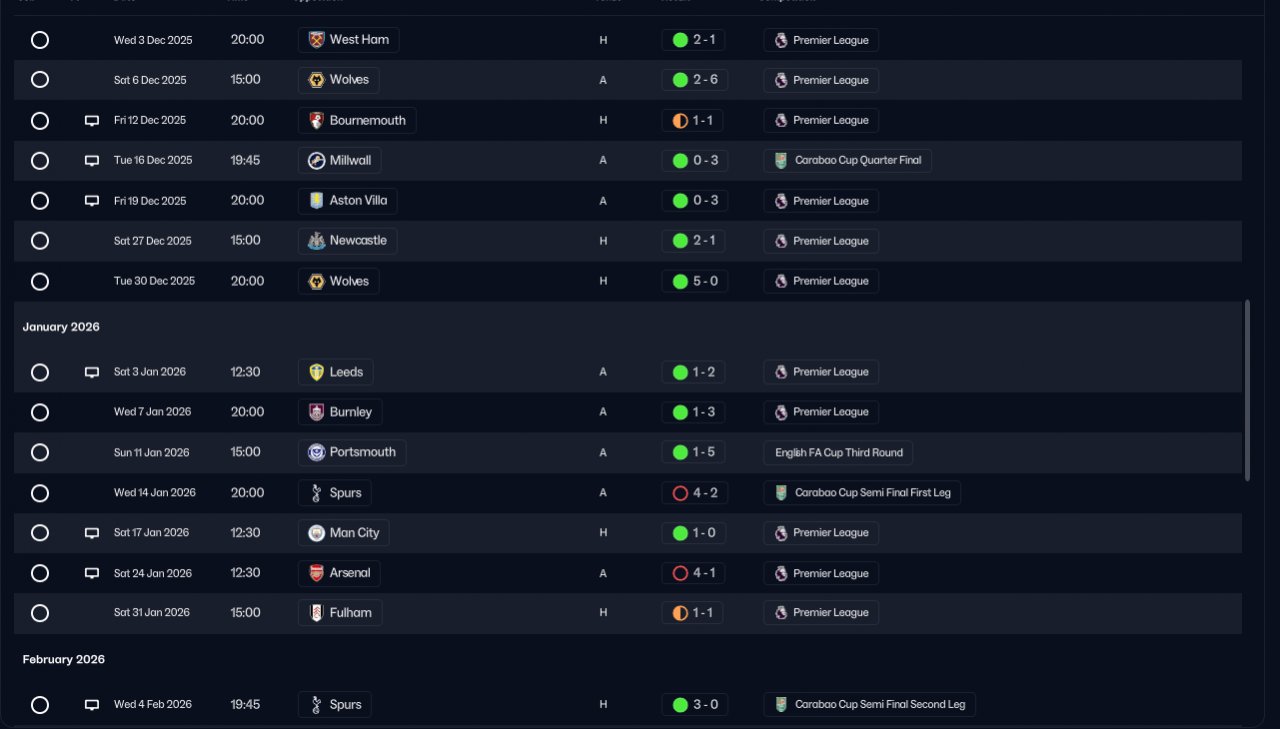Open the 2 - 6 result against Wolves
Viewport: 1280px width, 729px height.
[x=695, y=80]
